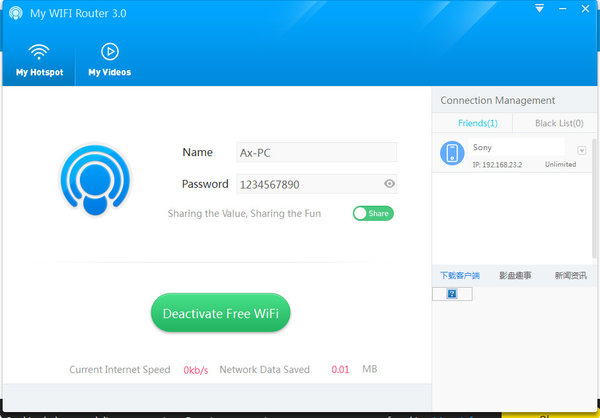Open the 新闻资讯 tab
The width and height of the screenshot is (600, 418).
(x=571, y=276)
